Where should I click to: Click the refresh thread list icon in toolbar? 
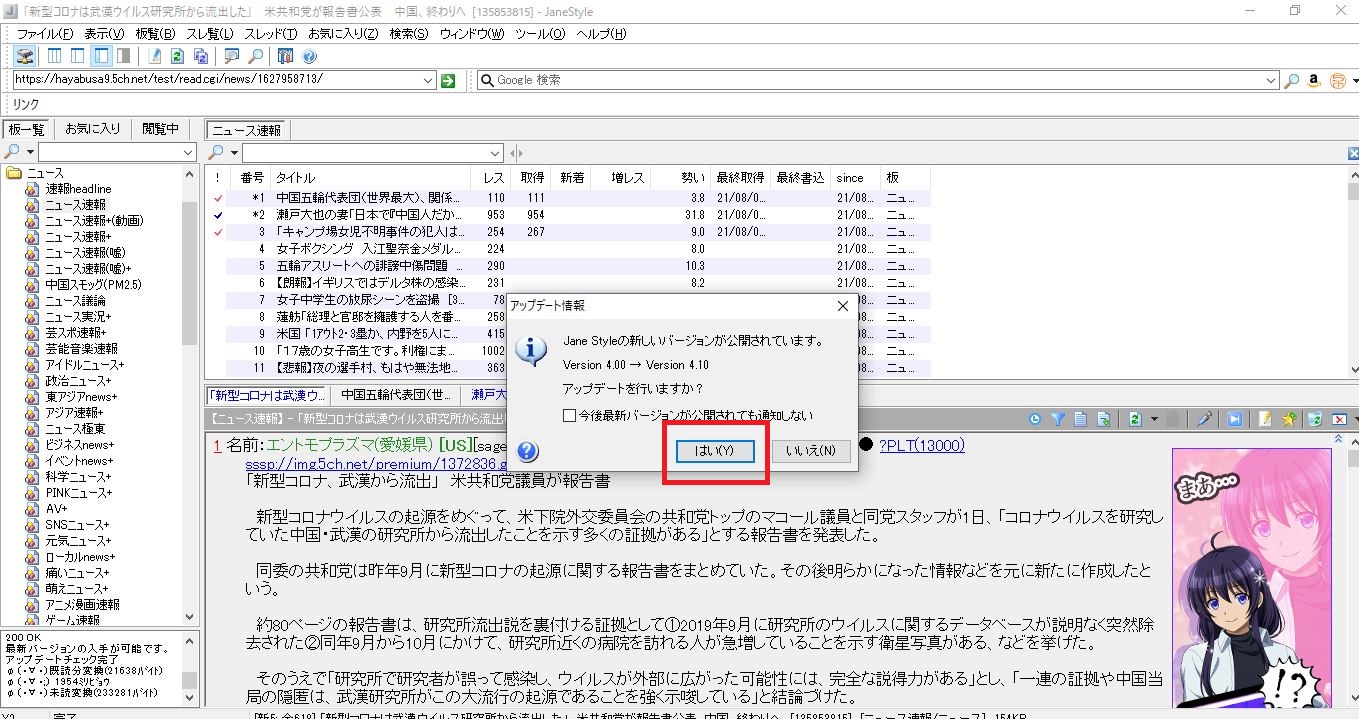coord(177,55)
